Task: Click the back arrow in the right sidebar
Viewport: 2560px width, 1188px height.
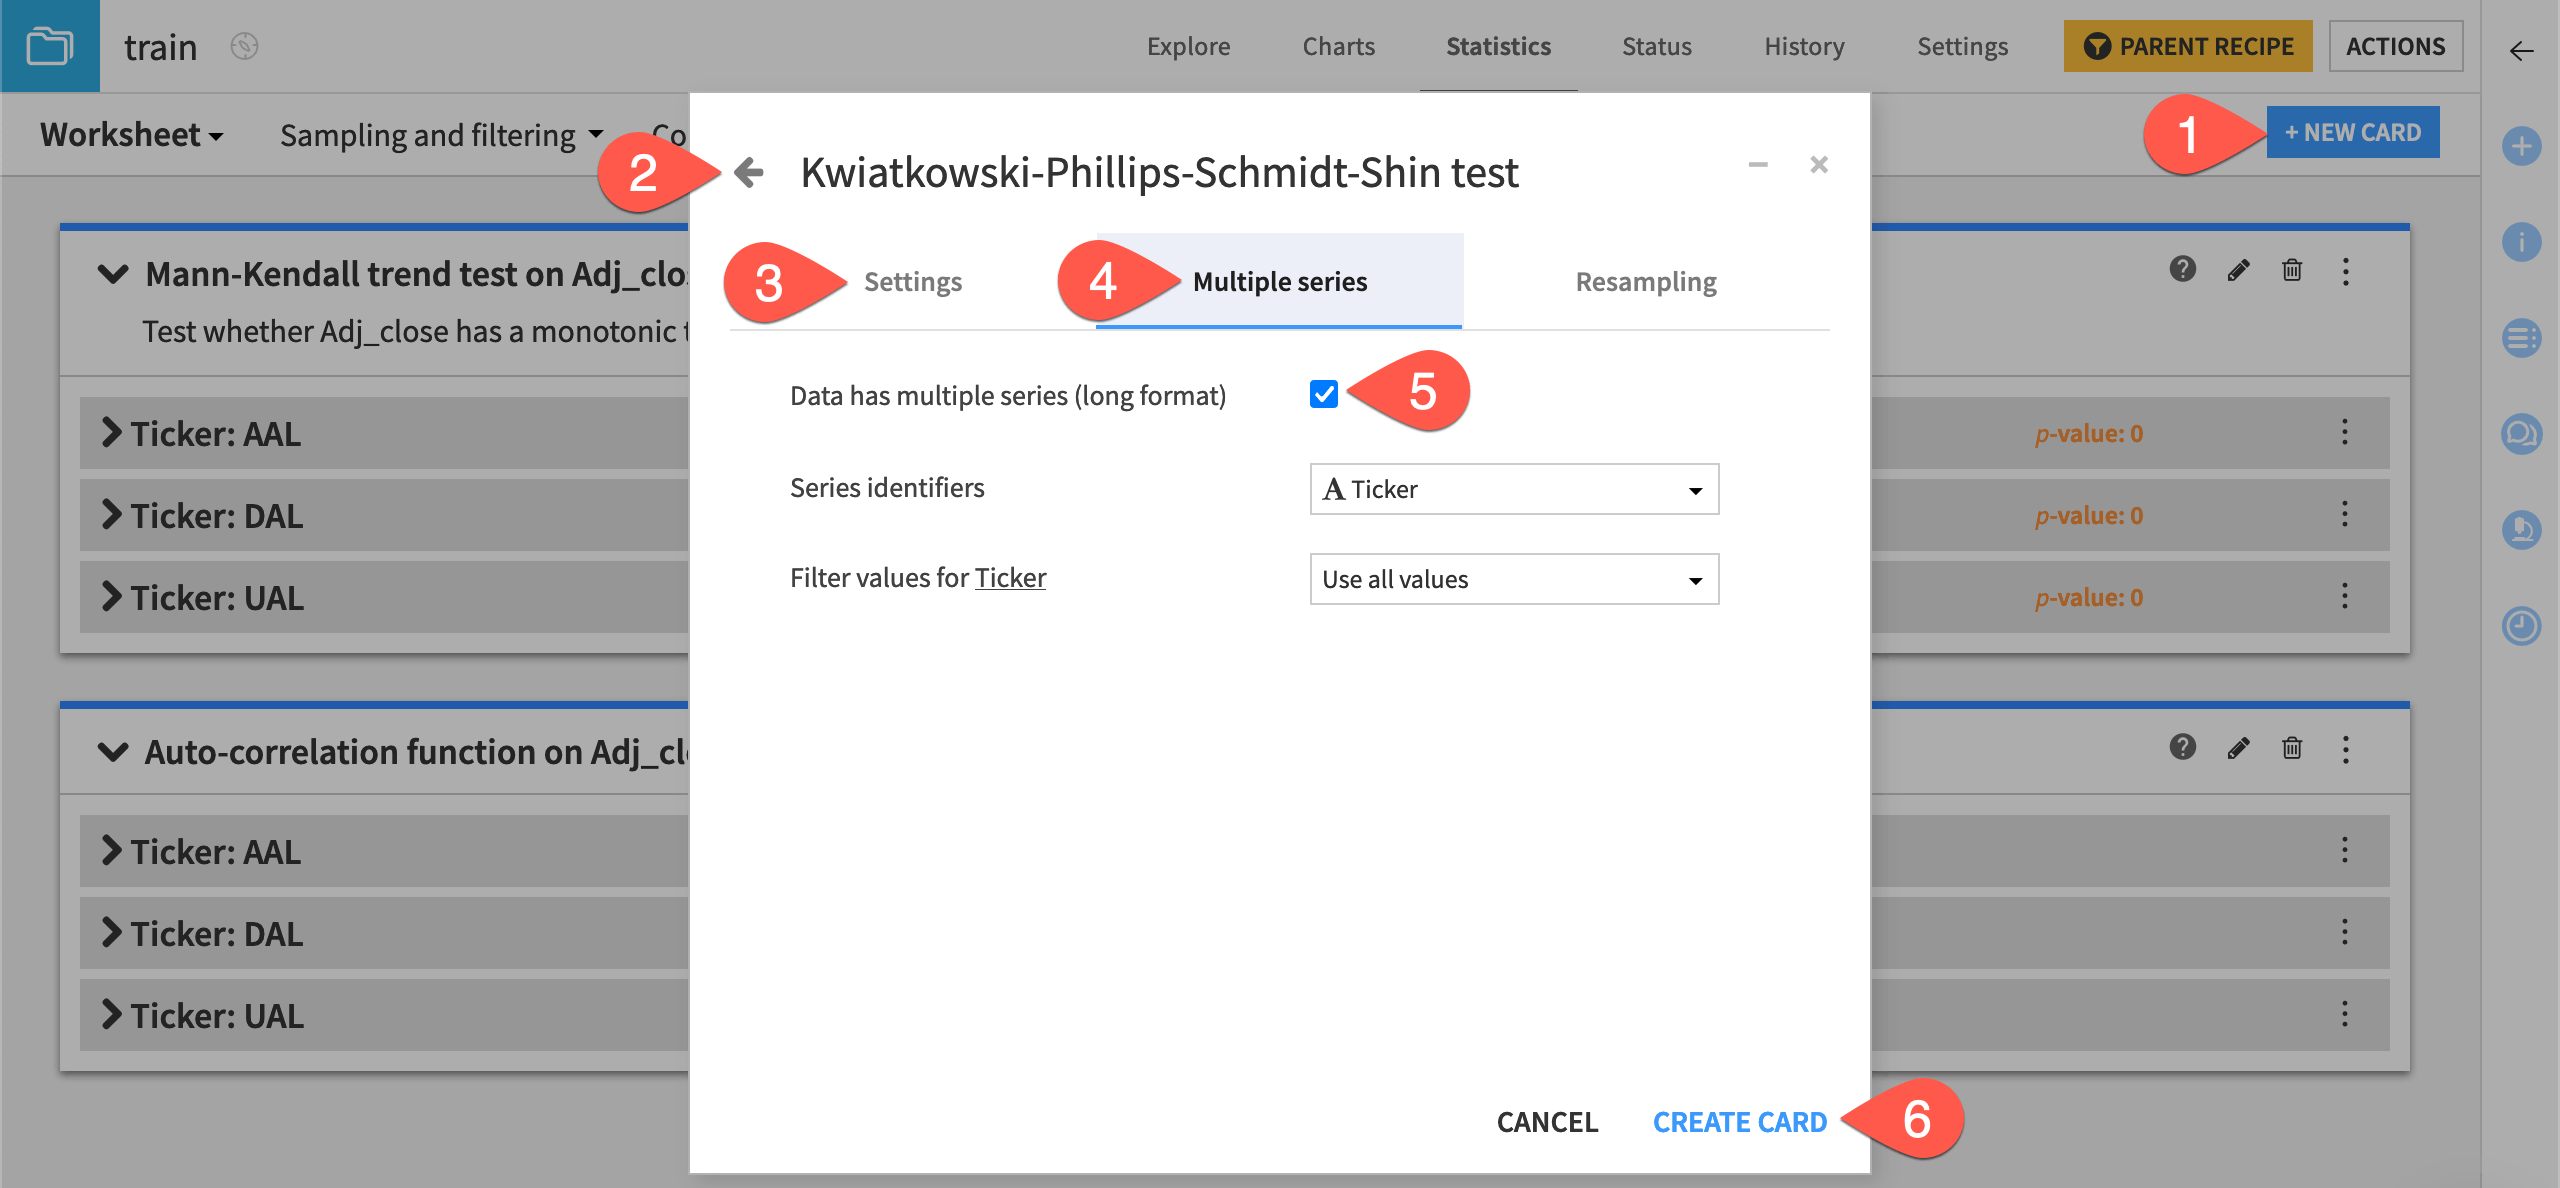Action: point(2522,50)
